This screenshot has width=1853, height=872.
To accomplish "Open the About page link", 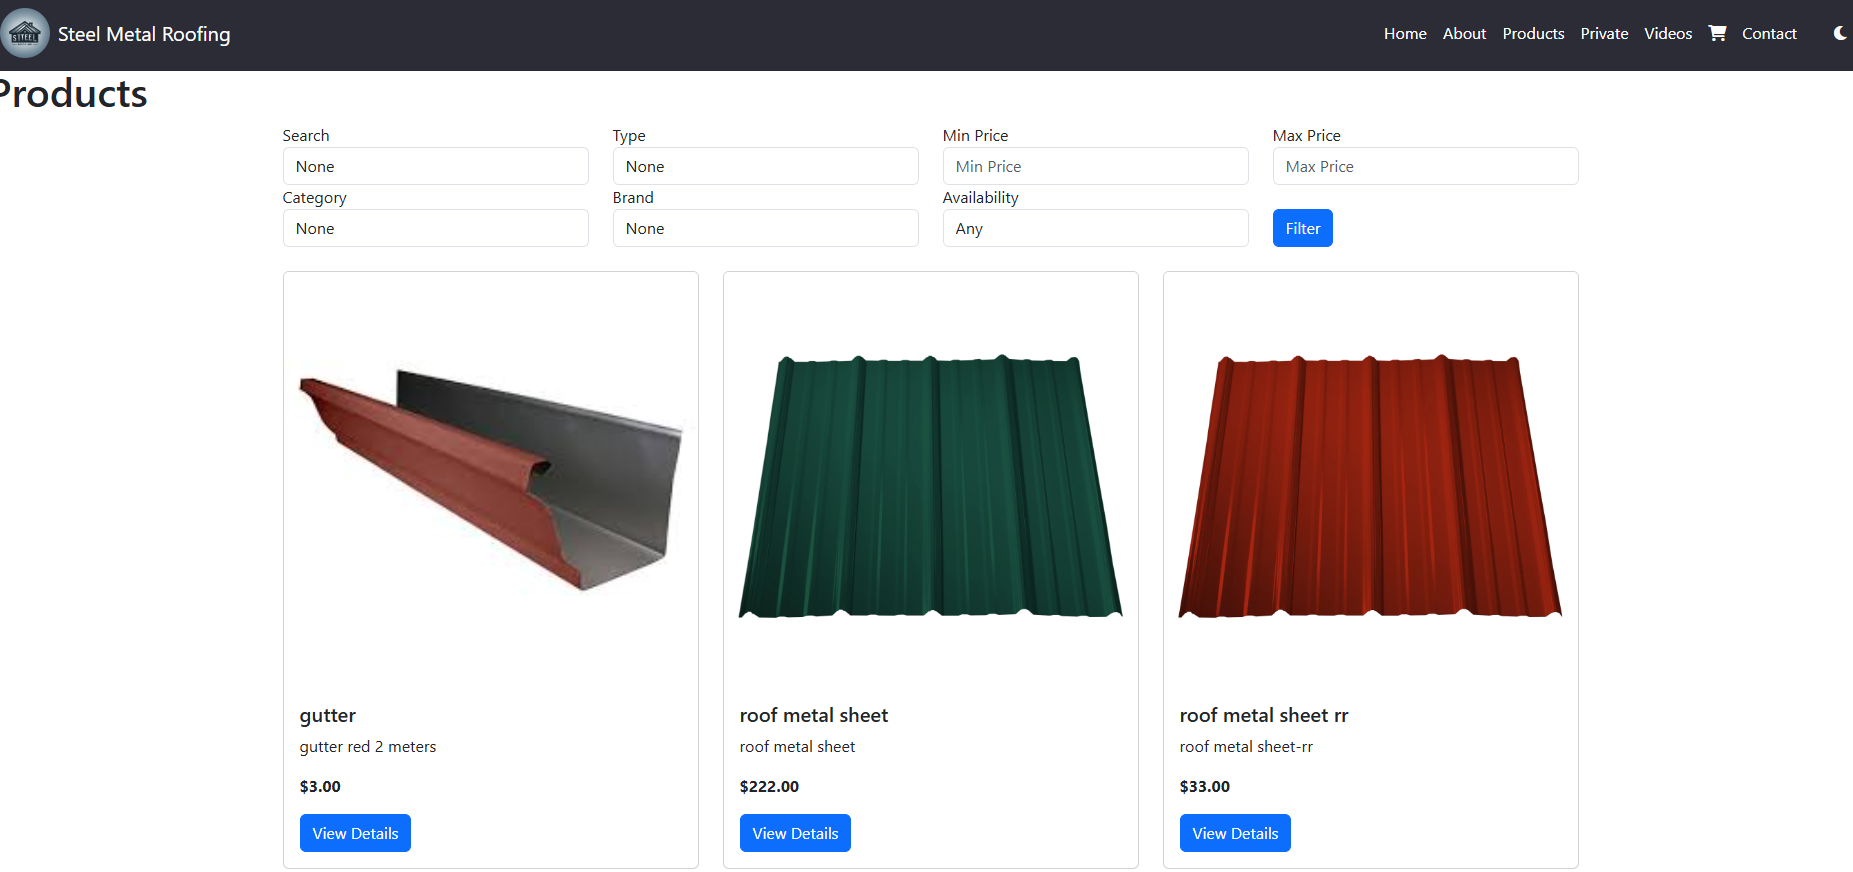I will (1464, 33).
